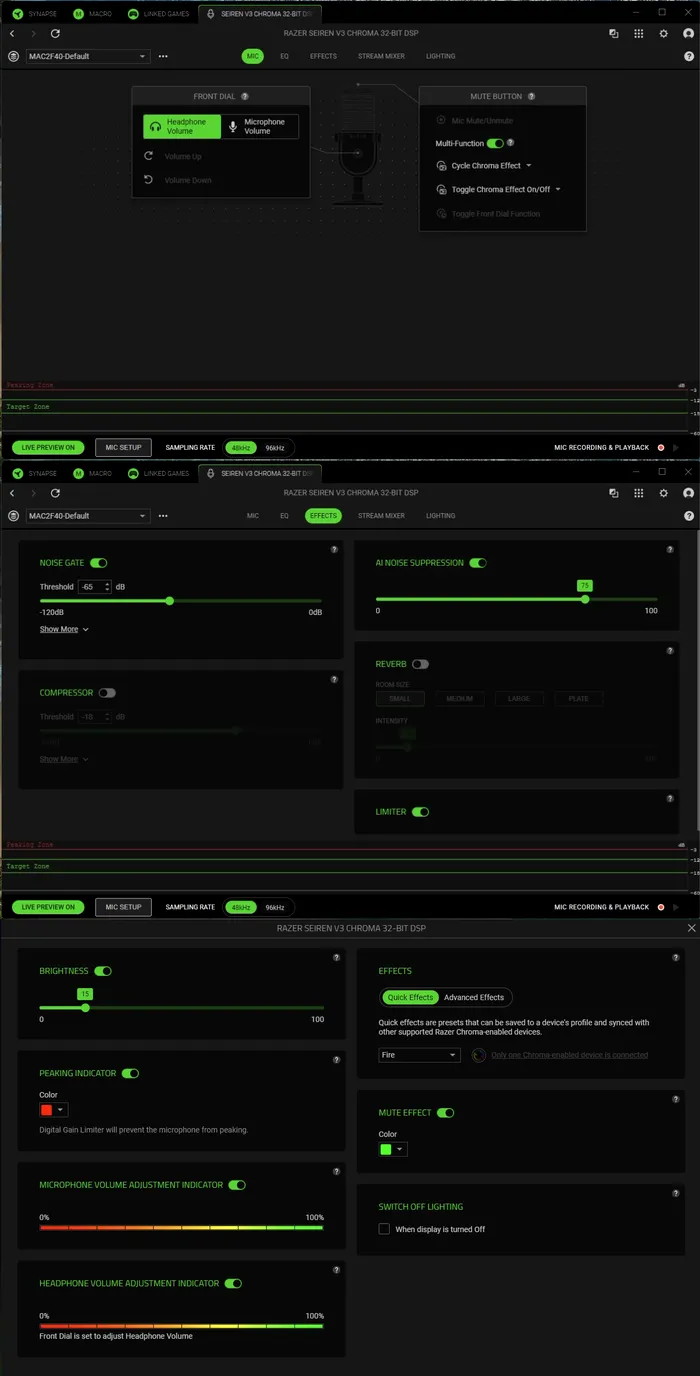Choose the MEDIUM reverb room size

coord(460,699)
